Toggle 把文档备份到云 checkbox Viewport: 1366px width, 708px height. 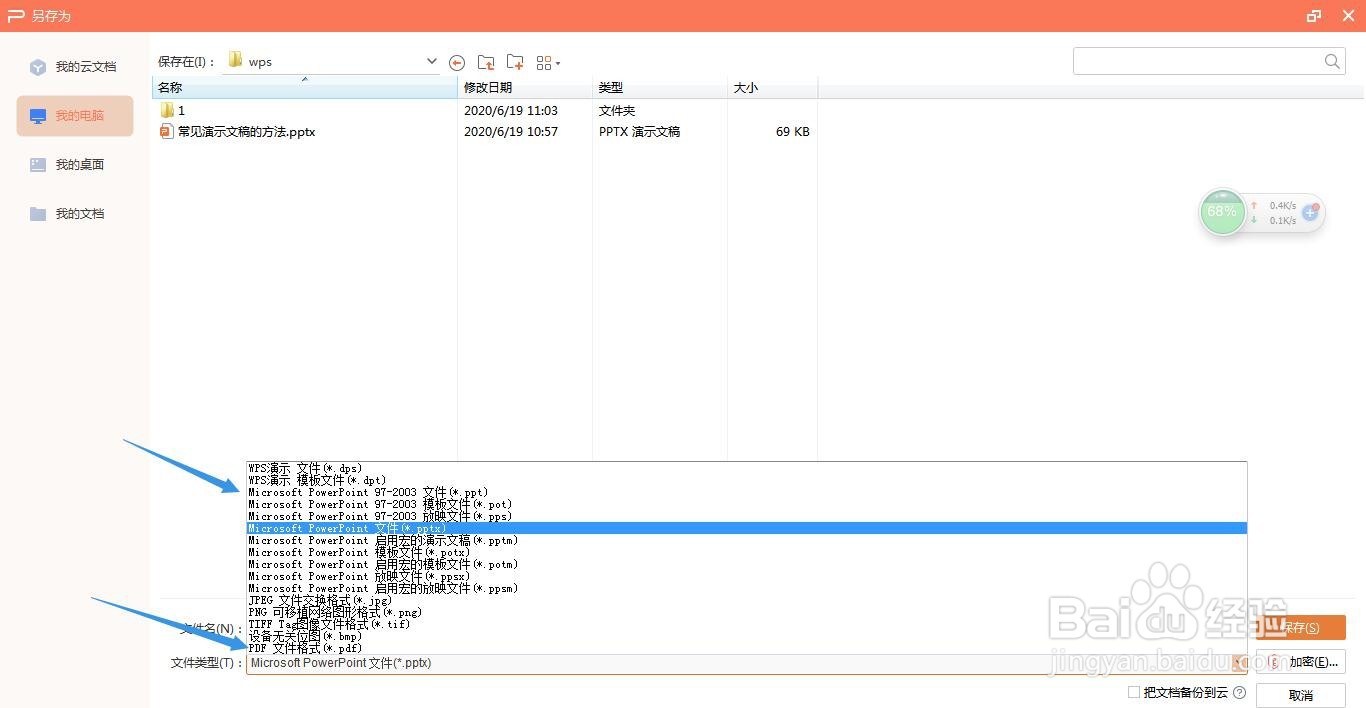pyautogui.click(x=1134, y=692)
